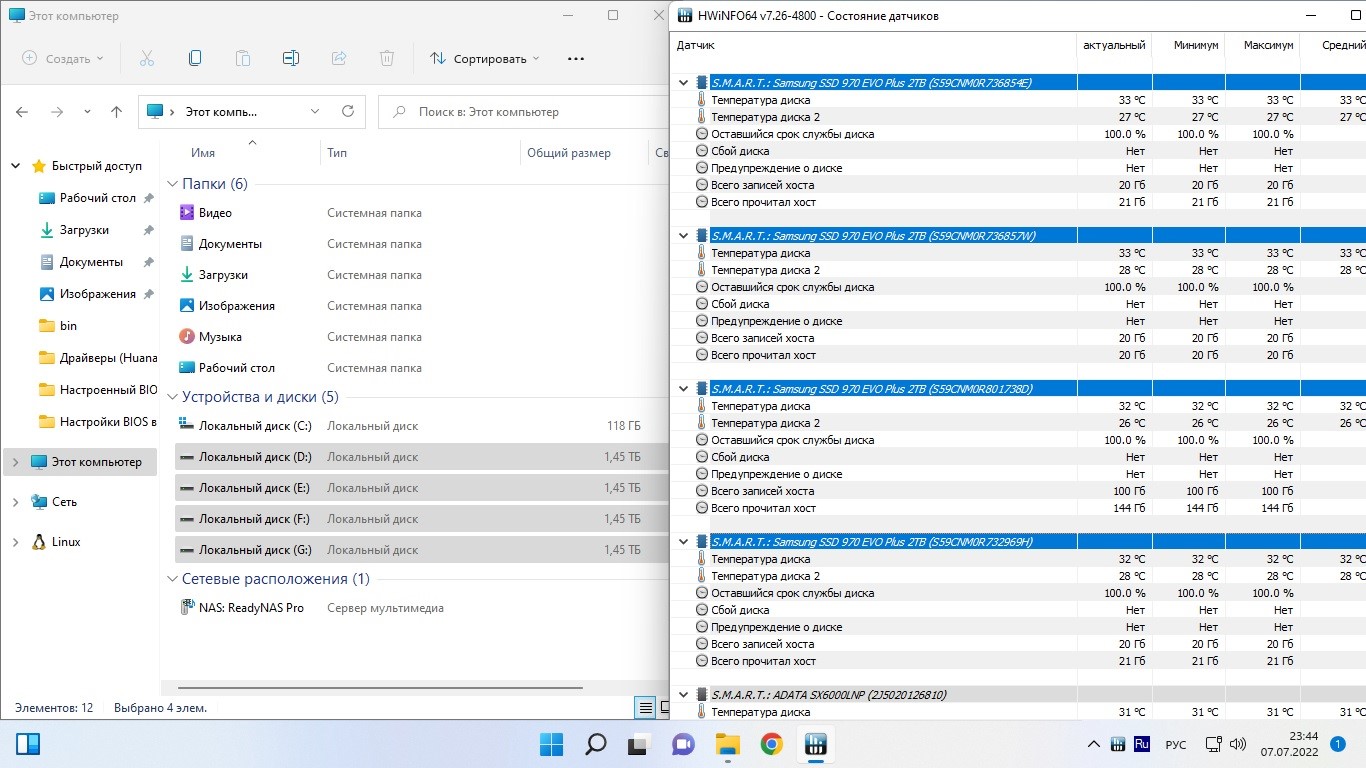Collapse the Быстрый доступ tree node
Image resolution: width=1366 pixels, height=768 pixels.
(x=16, y=166)
